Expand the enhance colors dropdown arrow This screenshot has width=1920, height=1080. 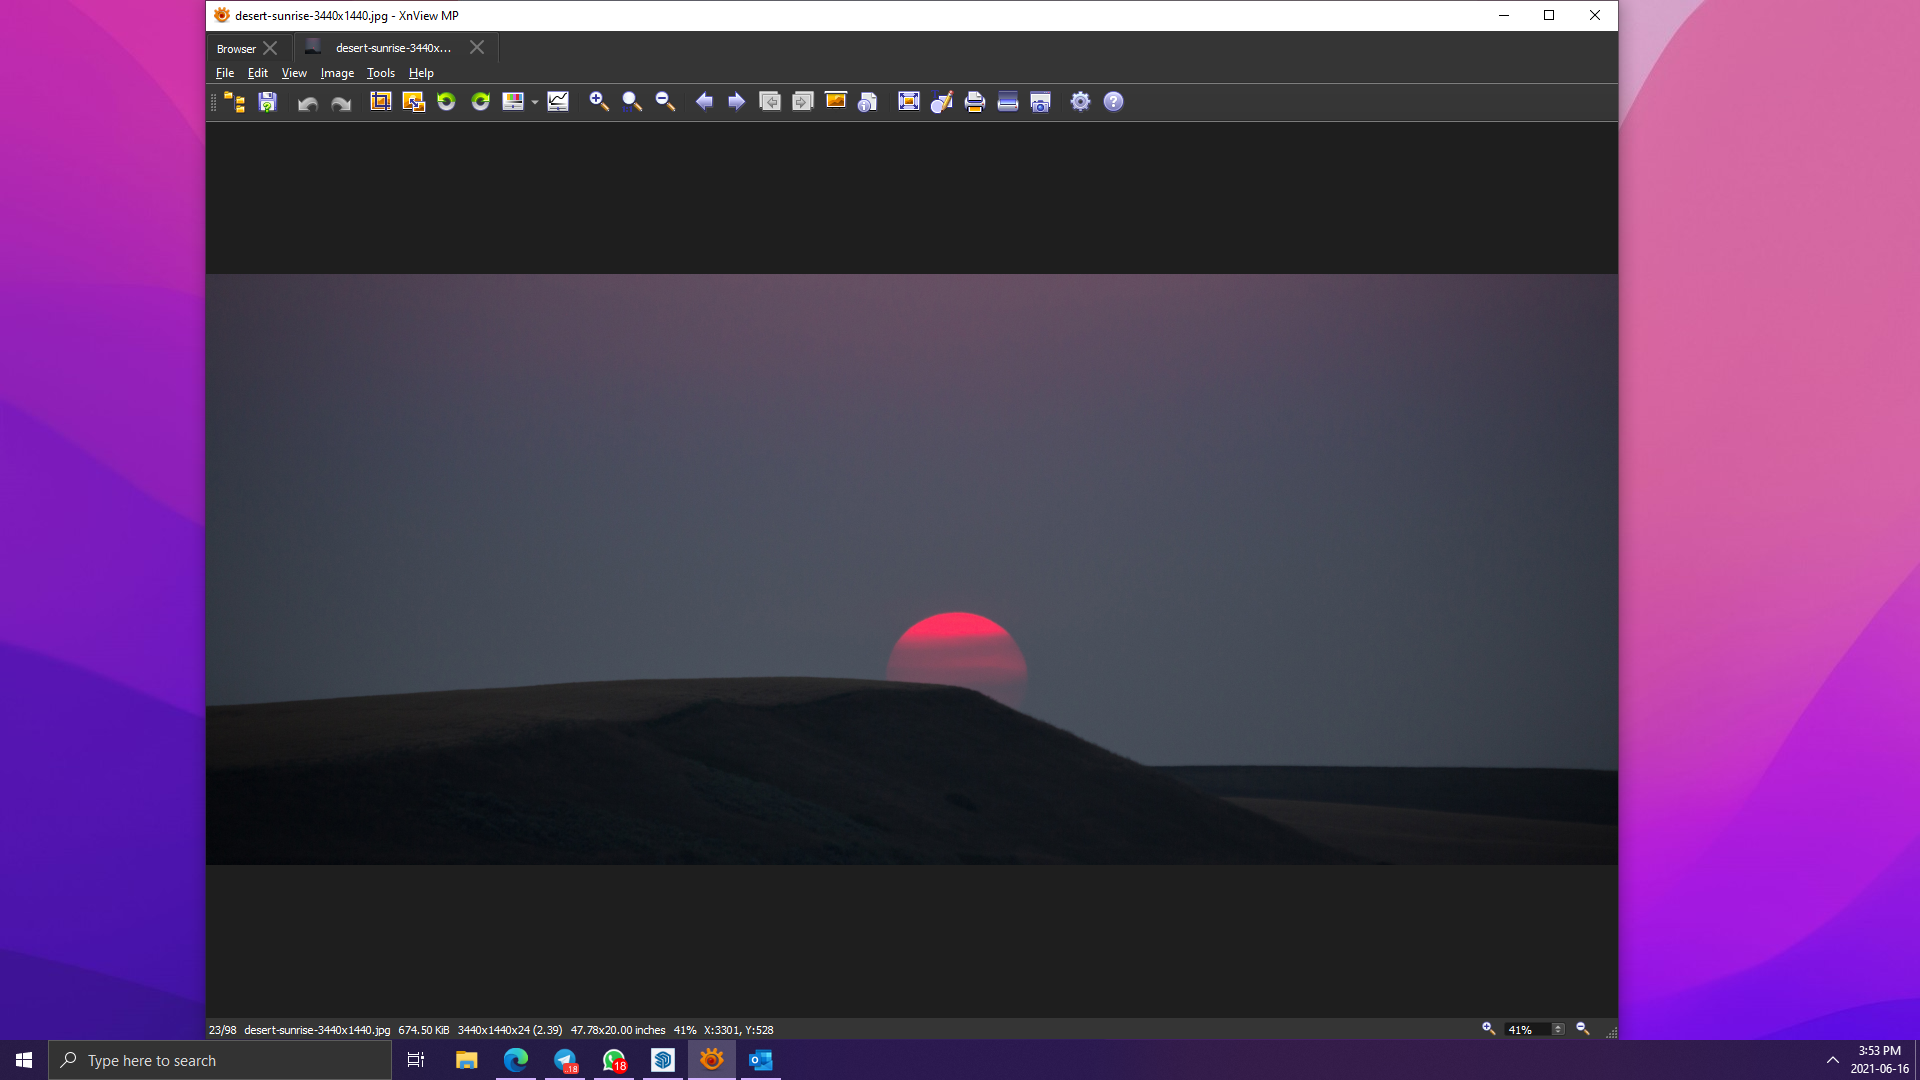click(x=535, y=102)
